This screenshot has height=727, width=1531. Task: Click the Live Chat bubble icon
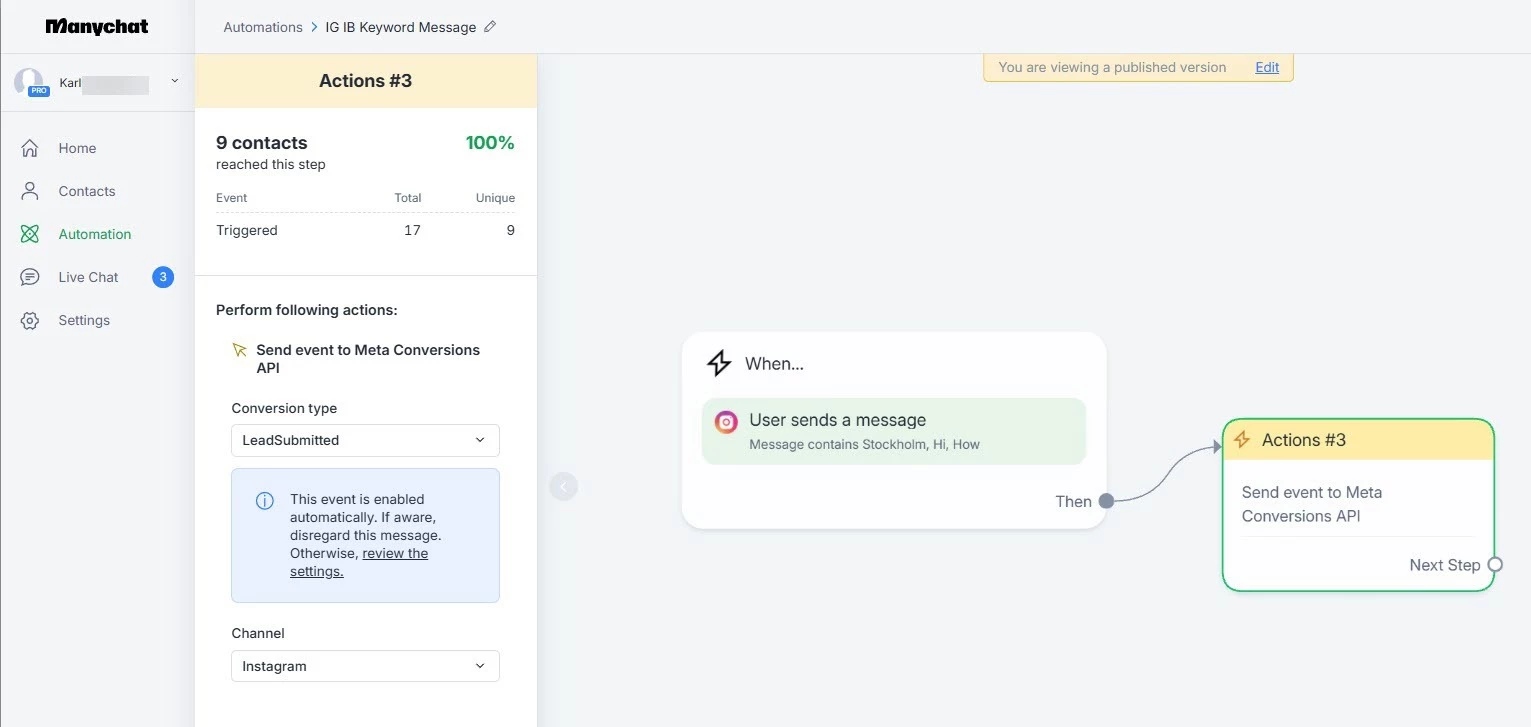point(30,277)
